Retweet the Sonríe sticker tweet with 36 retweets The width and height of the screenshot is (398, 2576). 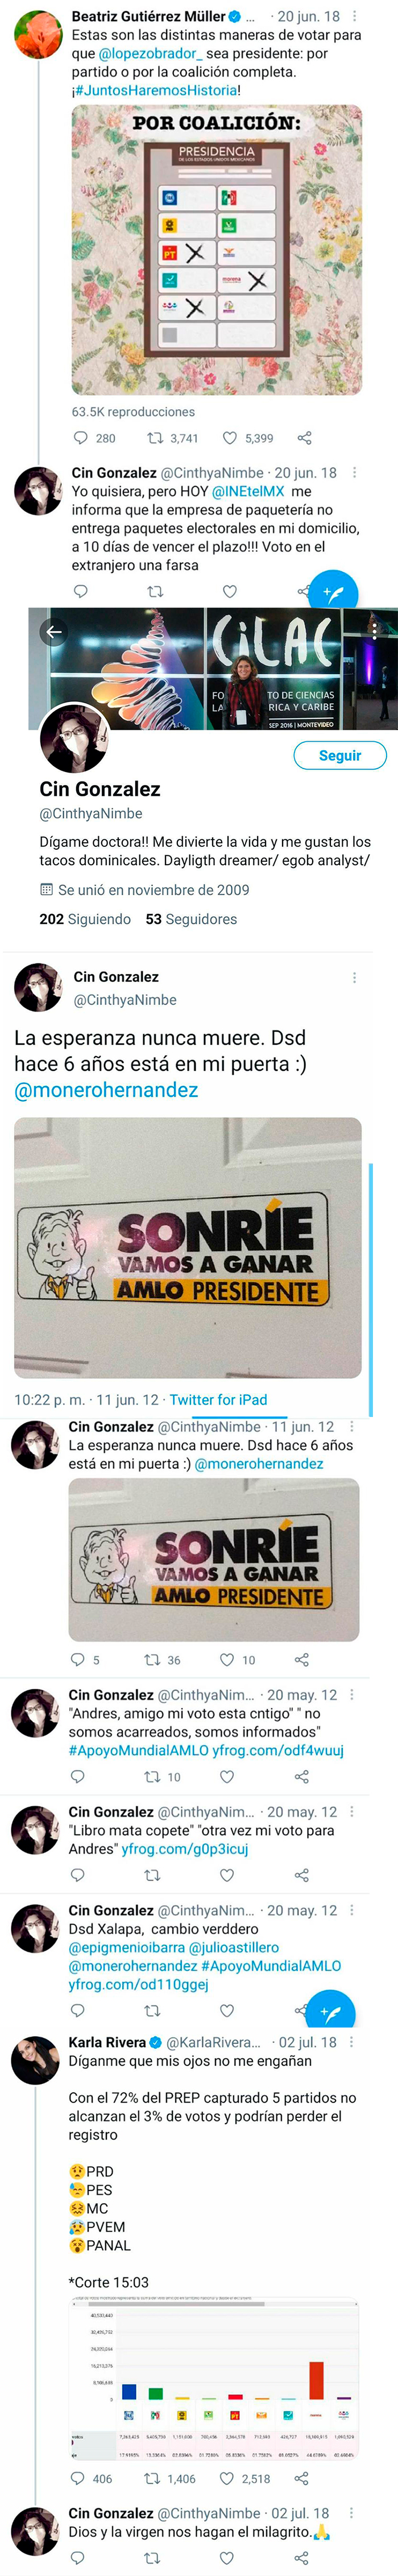(x=152, y=1660)
